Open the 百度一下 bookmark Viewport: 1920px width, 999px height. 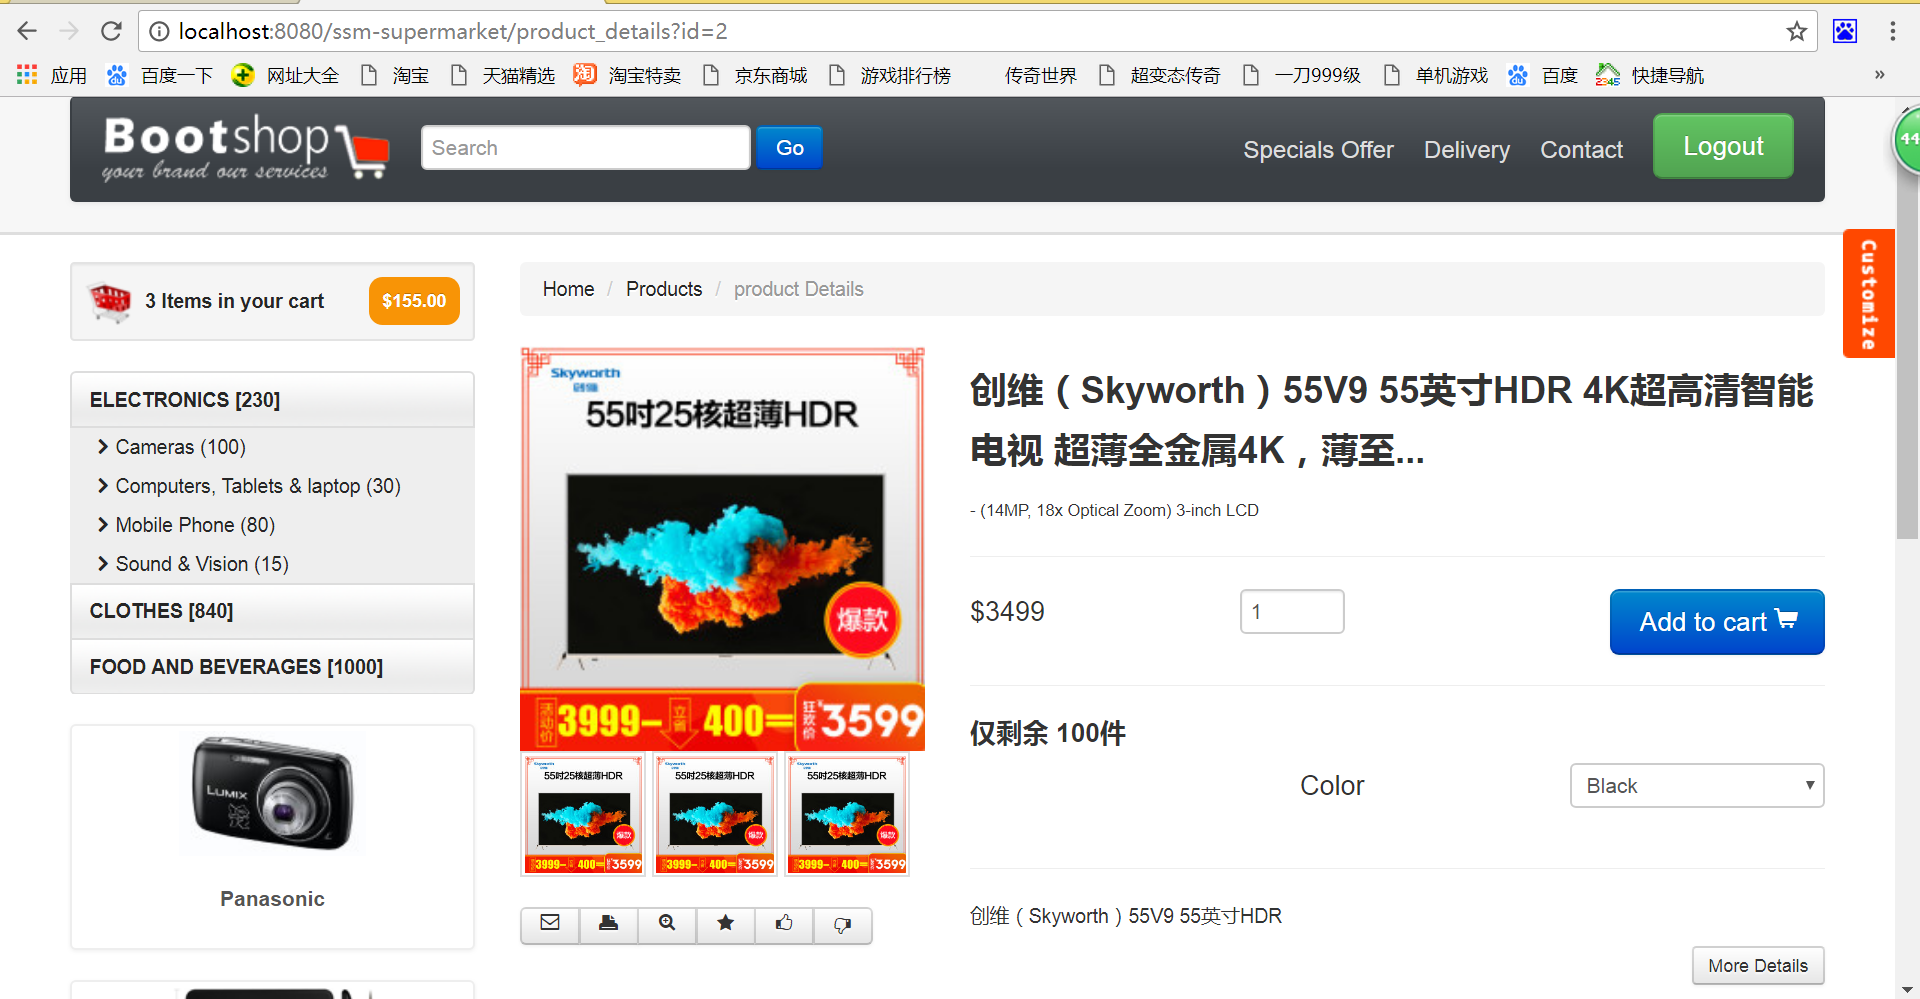160,75
